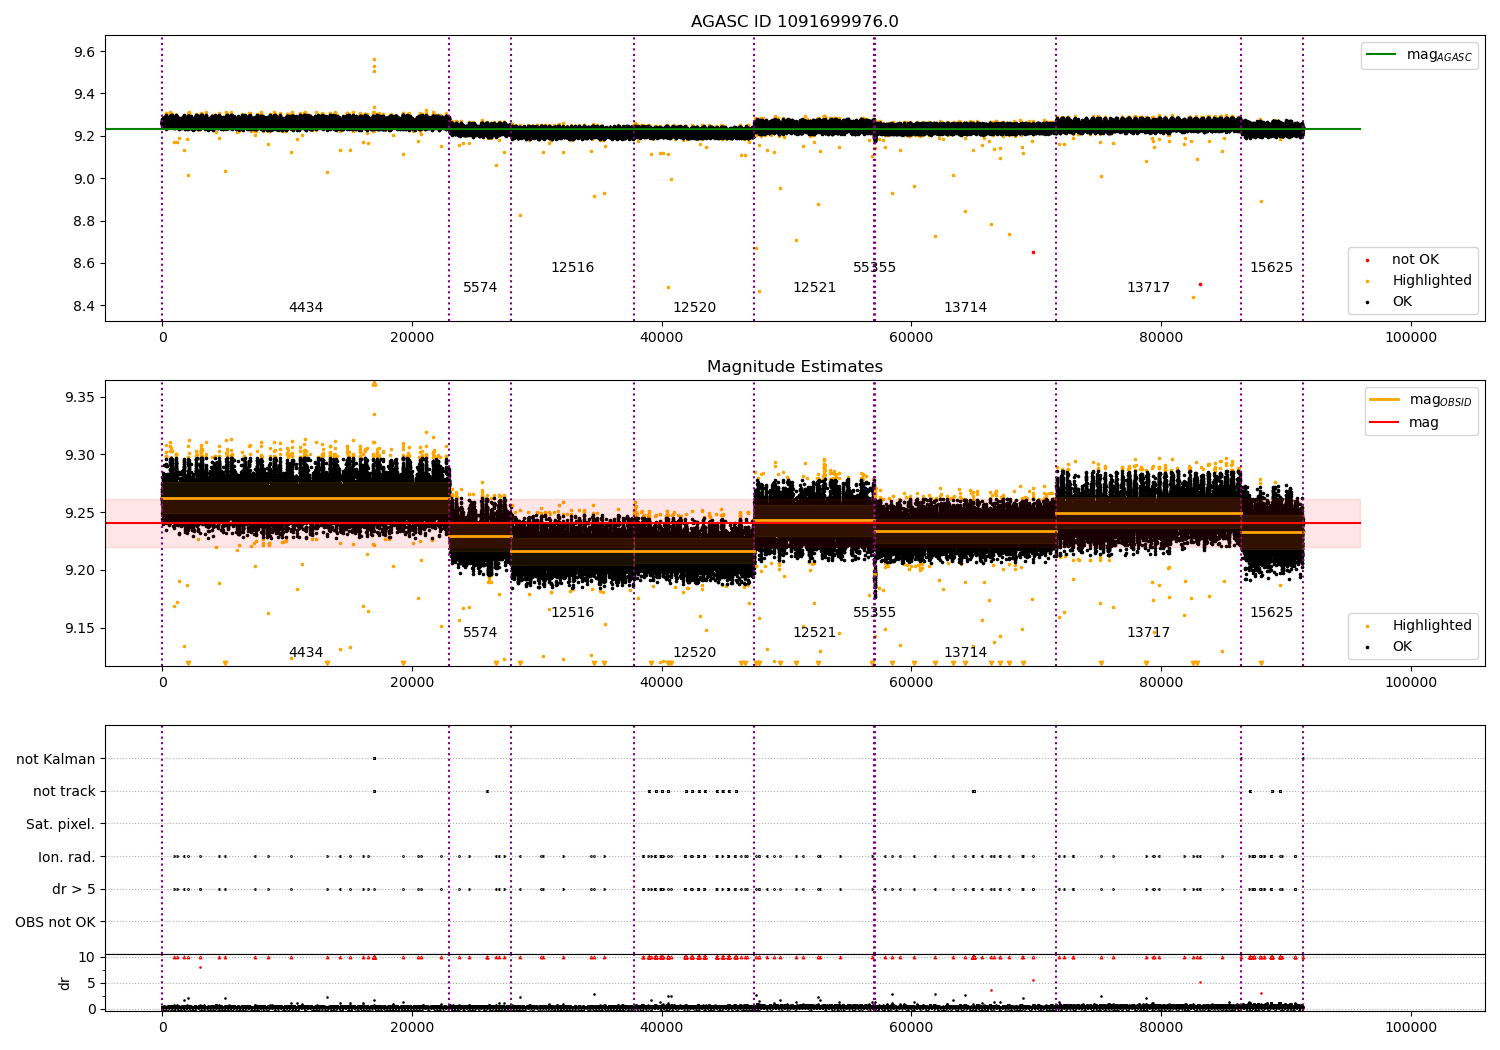Viewport: 1500px width, 1050px height.
Task: Click the "Magnitude Estimates" plot title
Action: [794, 367]
